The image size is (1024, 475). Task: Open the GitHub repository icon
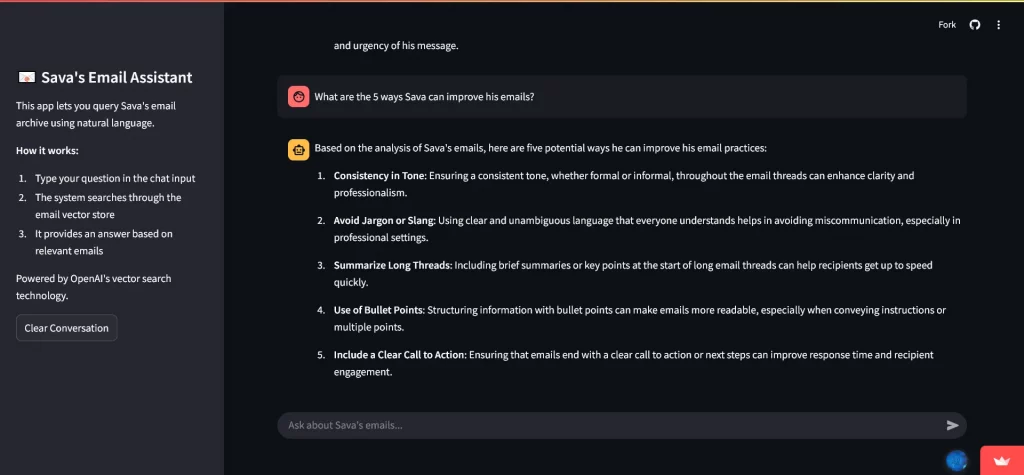click(974, 25)
